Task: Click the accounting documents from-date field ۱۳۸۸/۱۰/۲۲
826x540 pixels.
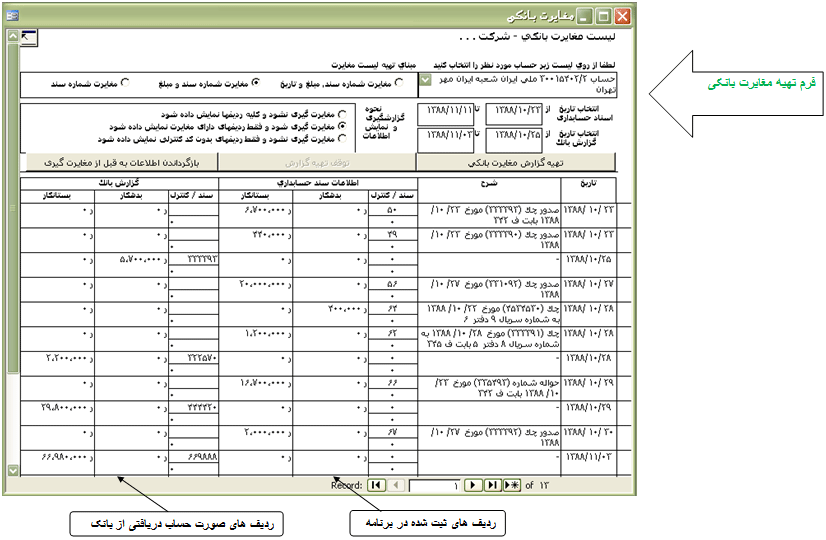Action: (x=514, y=115)
